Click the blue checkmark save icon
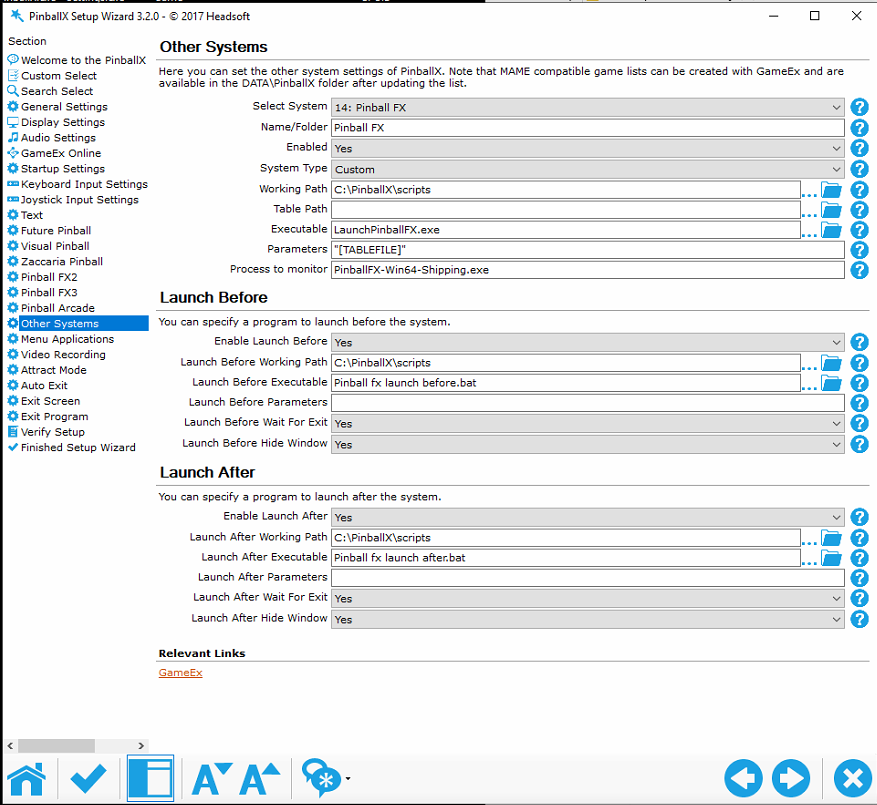The height and width of the screenshot is (805, 877). (x=88, y=778)
